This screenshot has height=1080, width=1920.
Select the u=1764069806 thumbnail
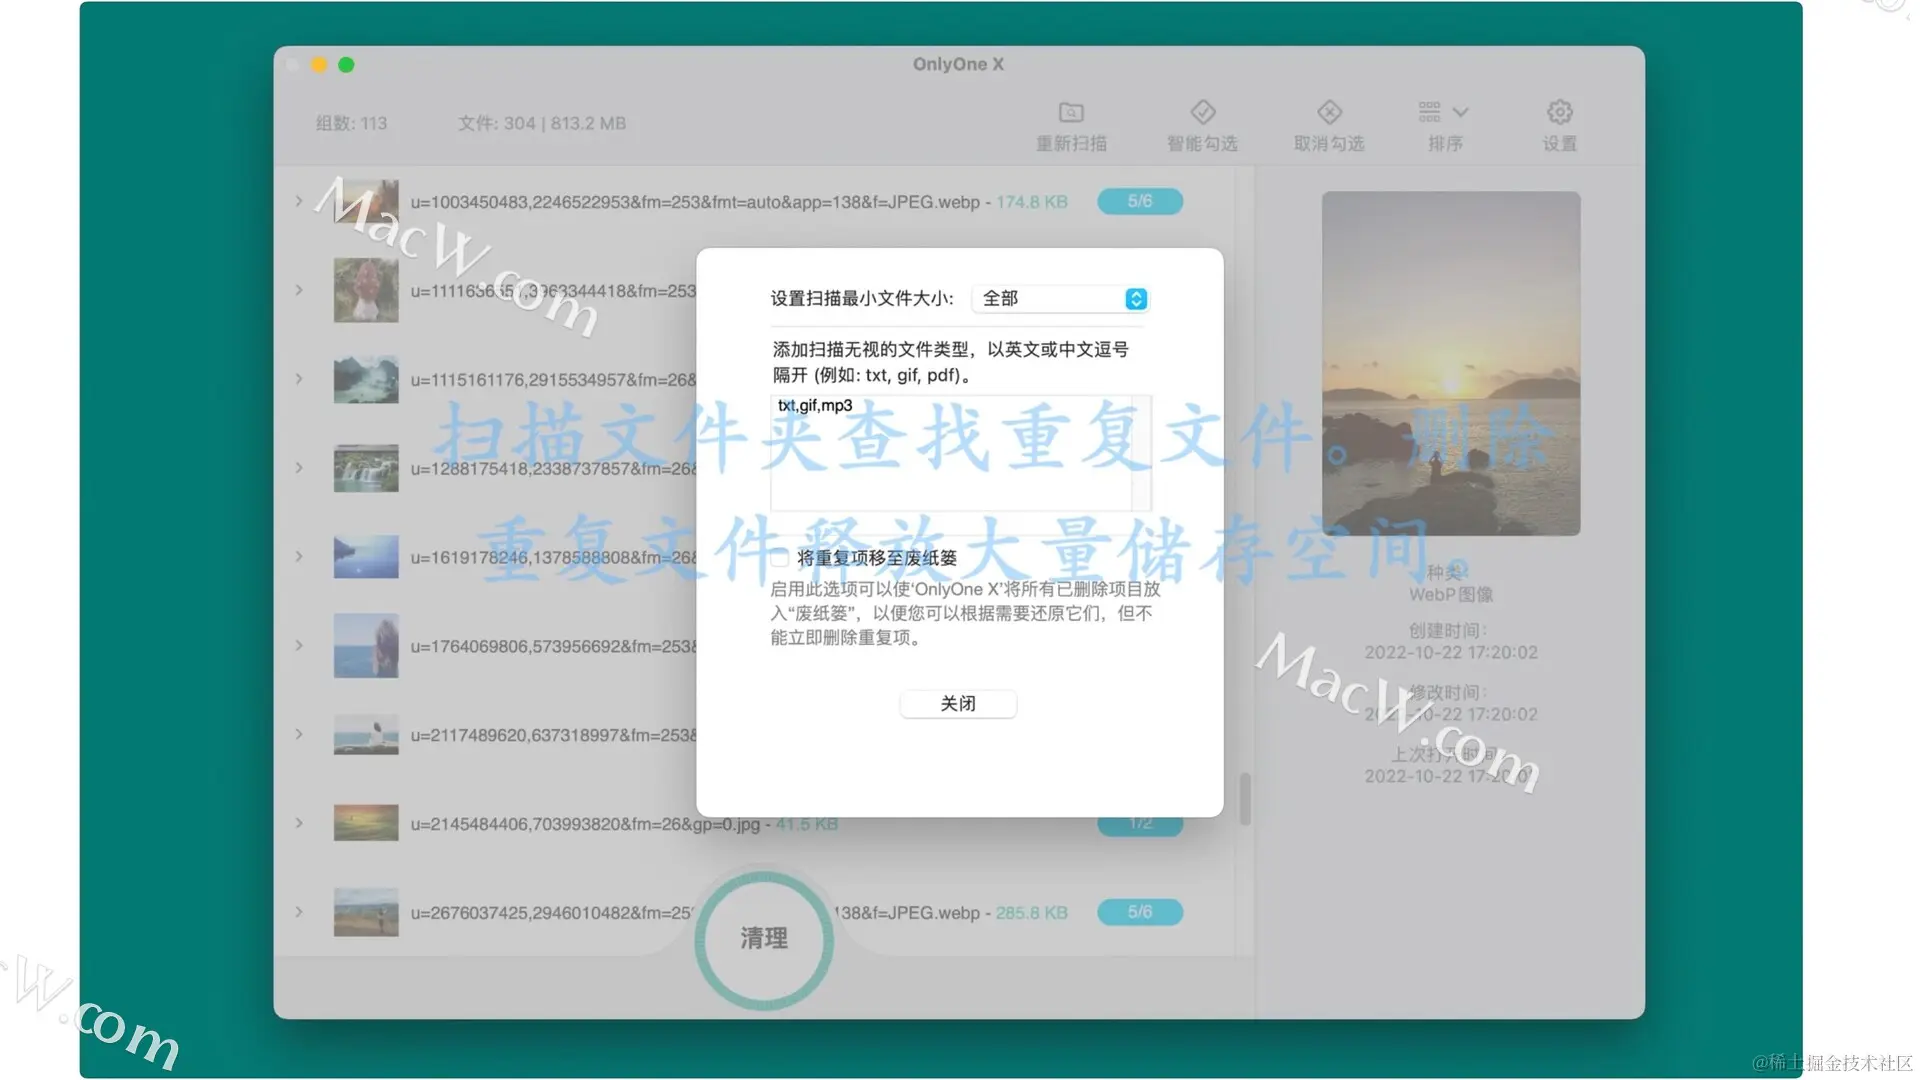366,645
